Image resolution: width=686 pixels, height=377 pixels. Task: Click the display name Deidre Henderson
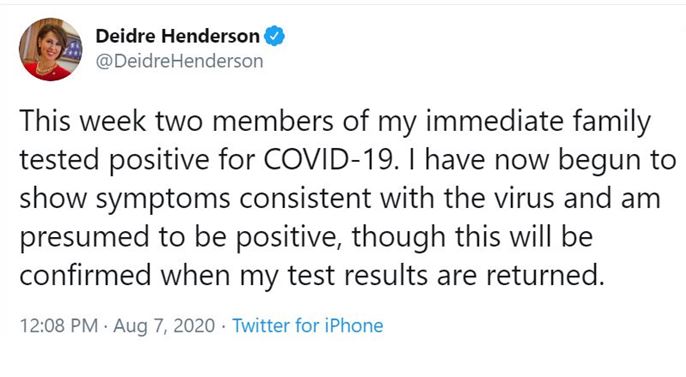(x=178, y=36)
